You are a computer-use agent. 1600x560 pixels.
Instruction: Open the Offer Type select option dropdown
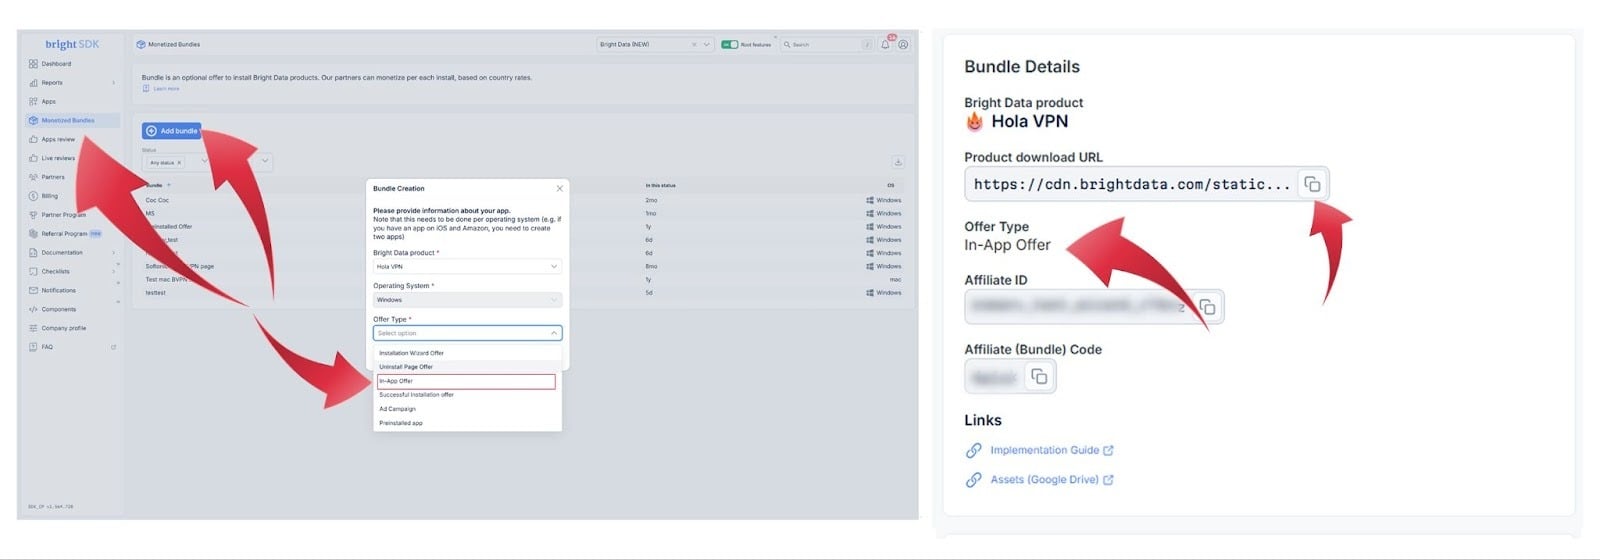(x=467, y=333)
